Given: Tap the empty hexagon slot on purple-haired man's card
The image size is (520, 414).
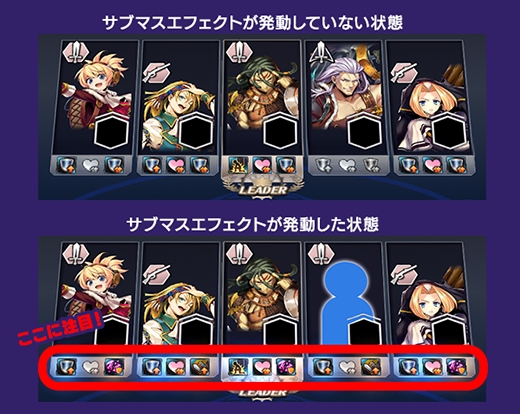Looking at the screenshot, I should 364,131.
